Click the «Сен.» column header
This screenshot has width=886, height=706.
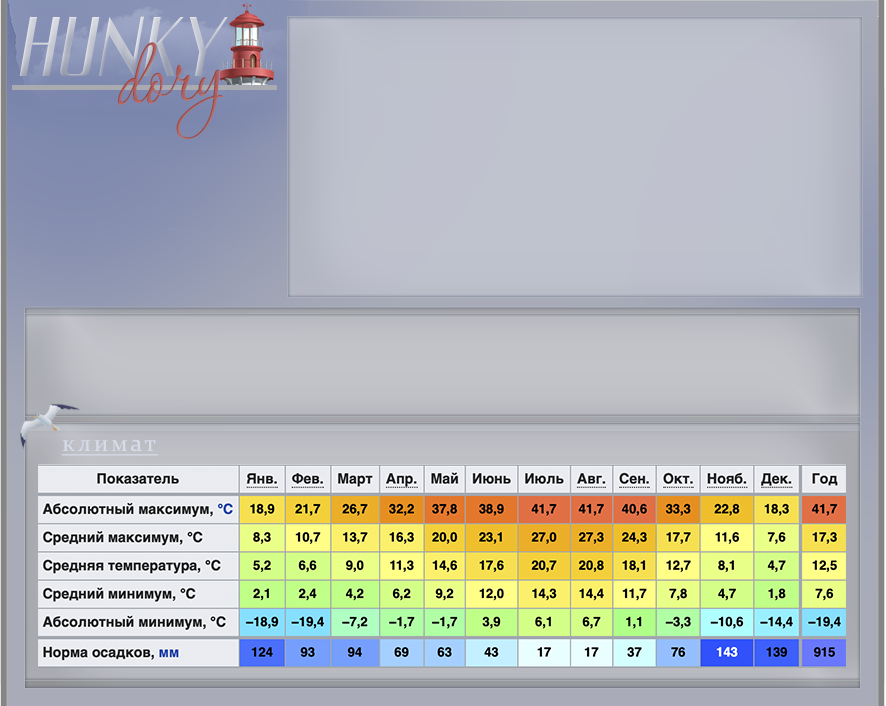pyautogui.click(x=634, y=479)
